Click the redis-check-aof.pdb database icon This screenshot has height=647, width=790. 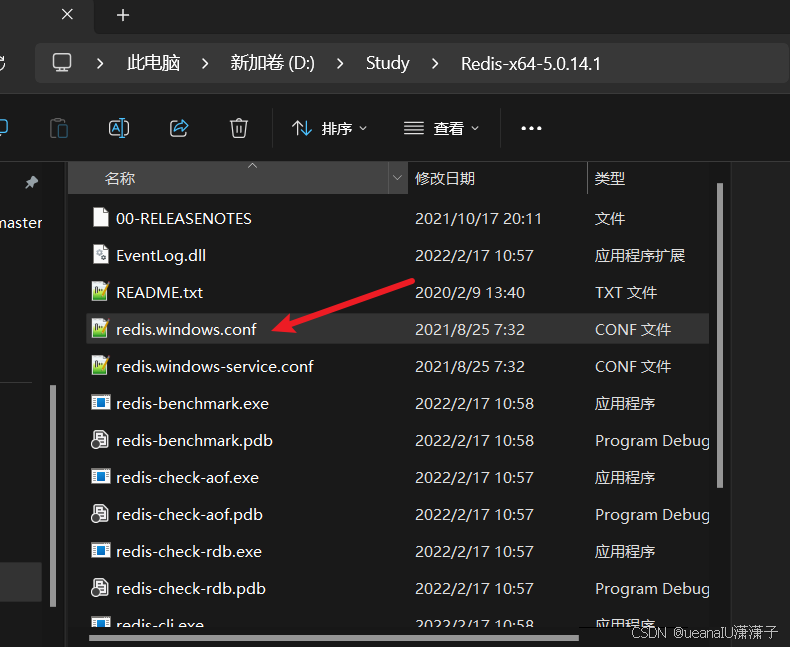(x=100, y=514)
